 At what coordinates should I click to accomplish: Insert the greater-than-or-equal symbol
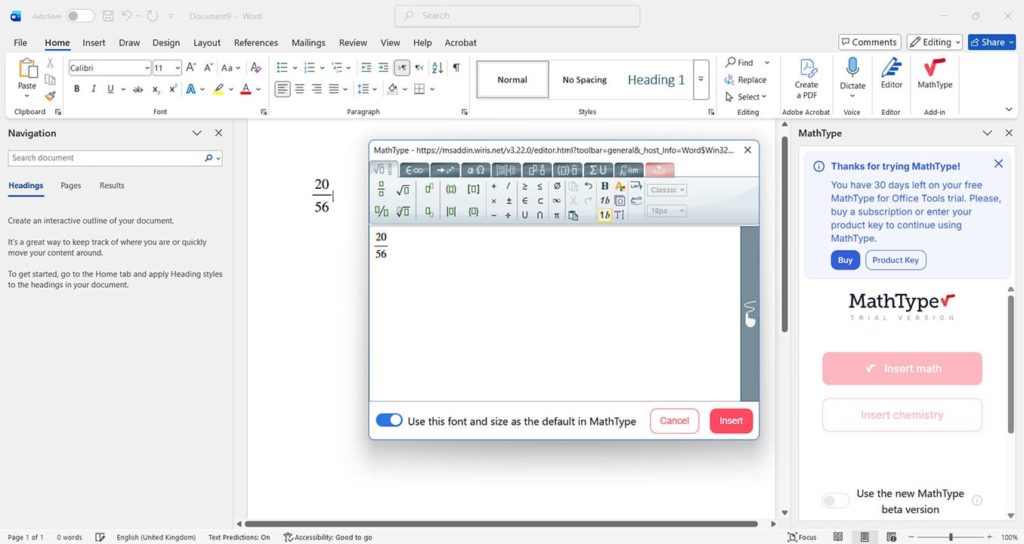[x=524, y=187]
